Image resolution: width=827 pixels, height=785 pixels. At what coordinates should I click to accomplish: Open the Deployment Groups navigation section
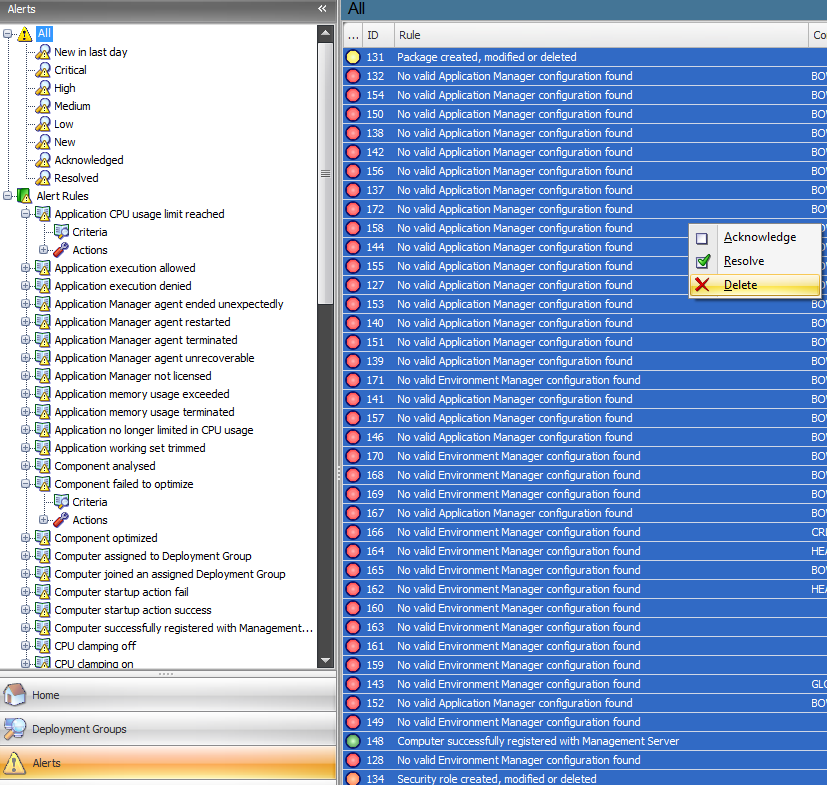(x=168, y=729)
